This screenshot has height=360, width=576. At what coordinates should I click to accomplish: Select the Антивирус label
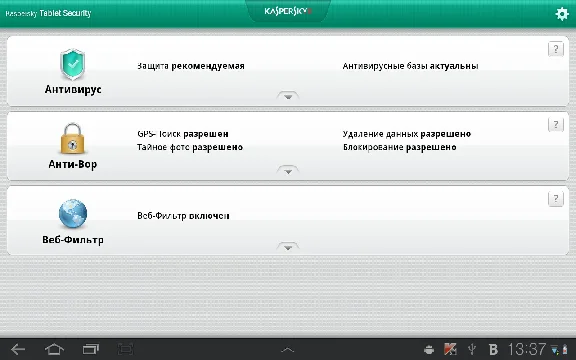click(73, 89)
